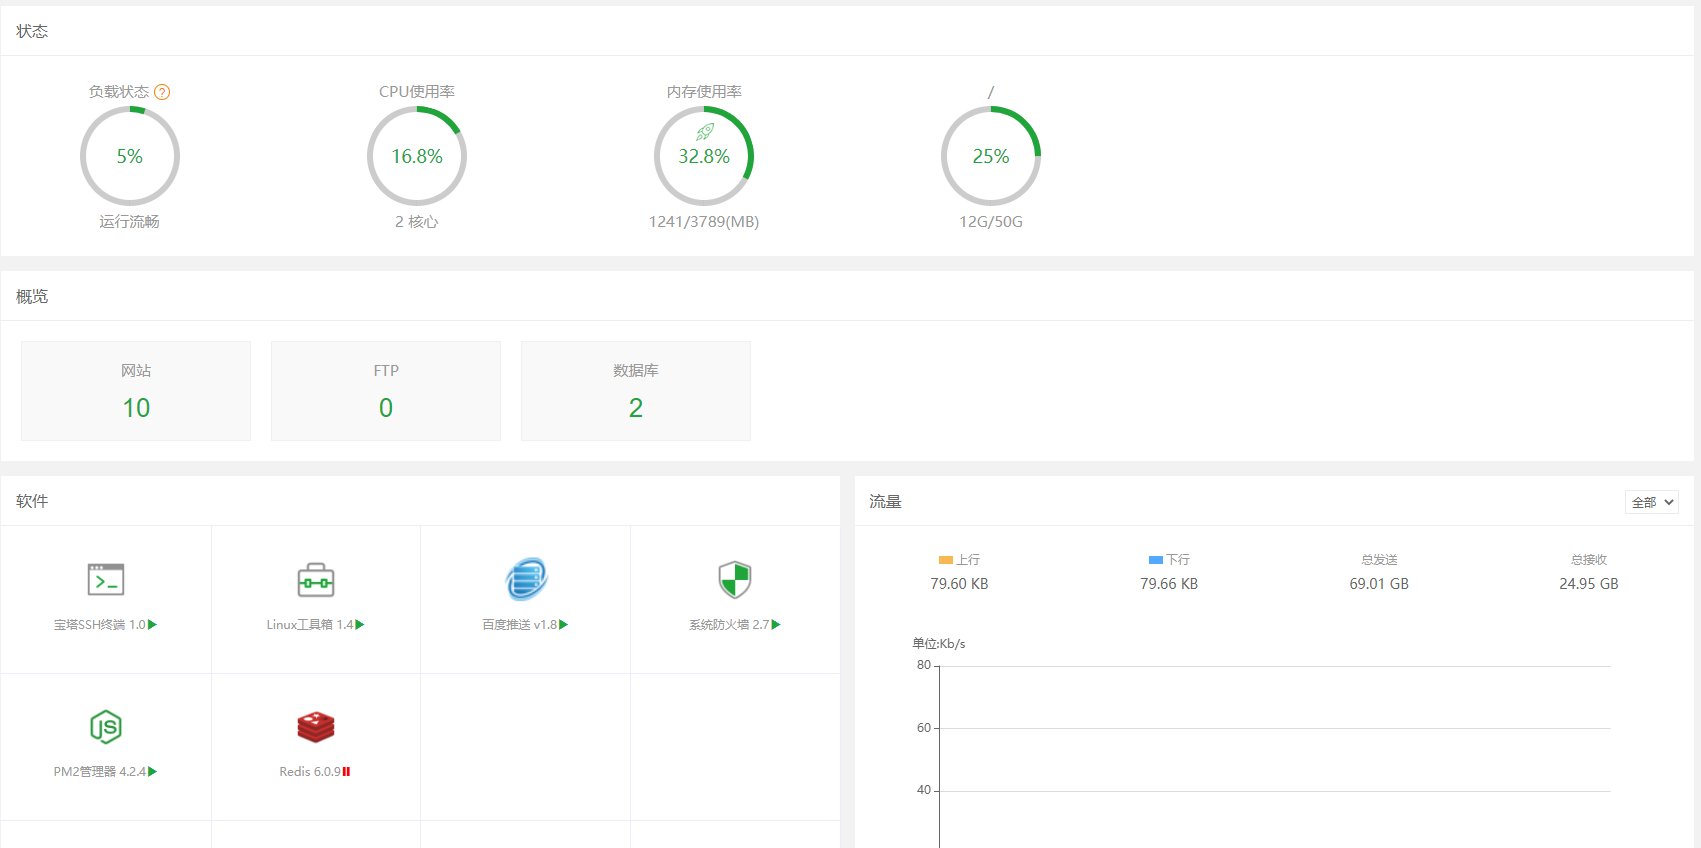
Task: Click the 1241/3789(MB) memory text
Action: pos(704,222)
